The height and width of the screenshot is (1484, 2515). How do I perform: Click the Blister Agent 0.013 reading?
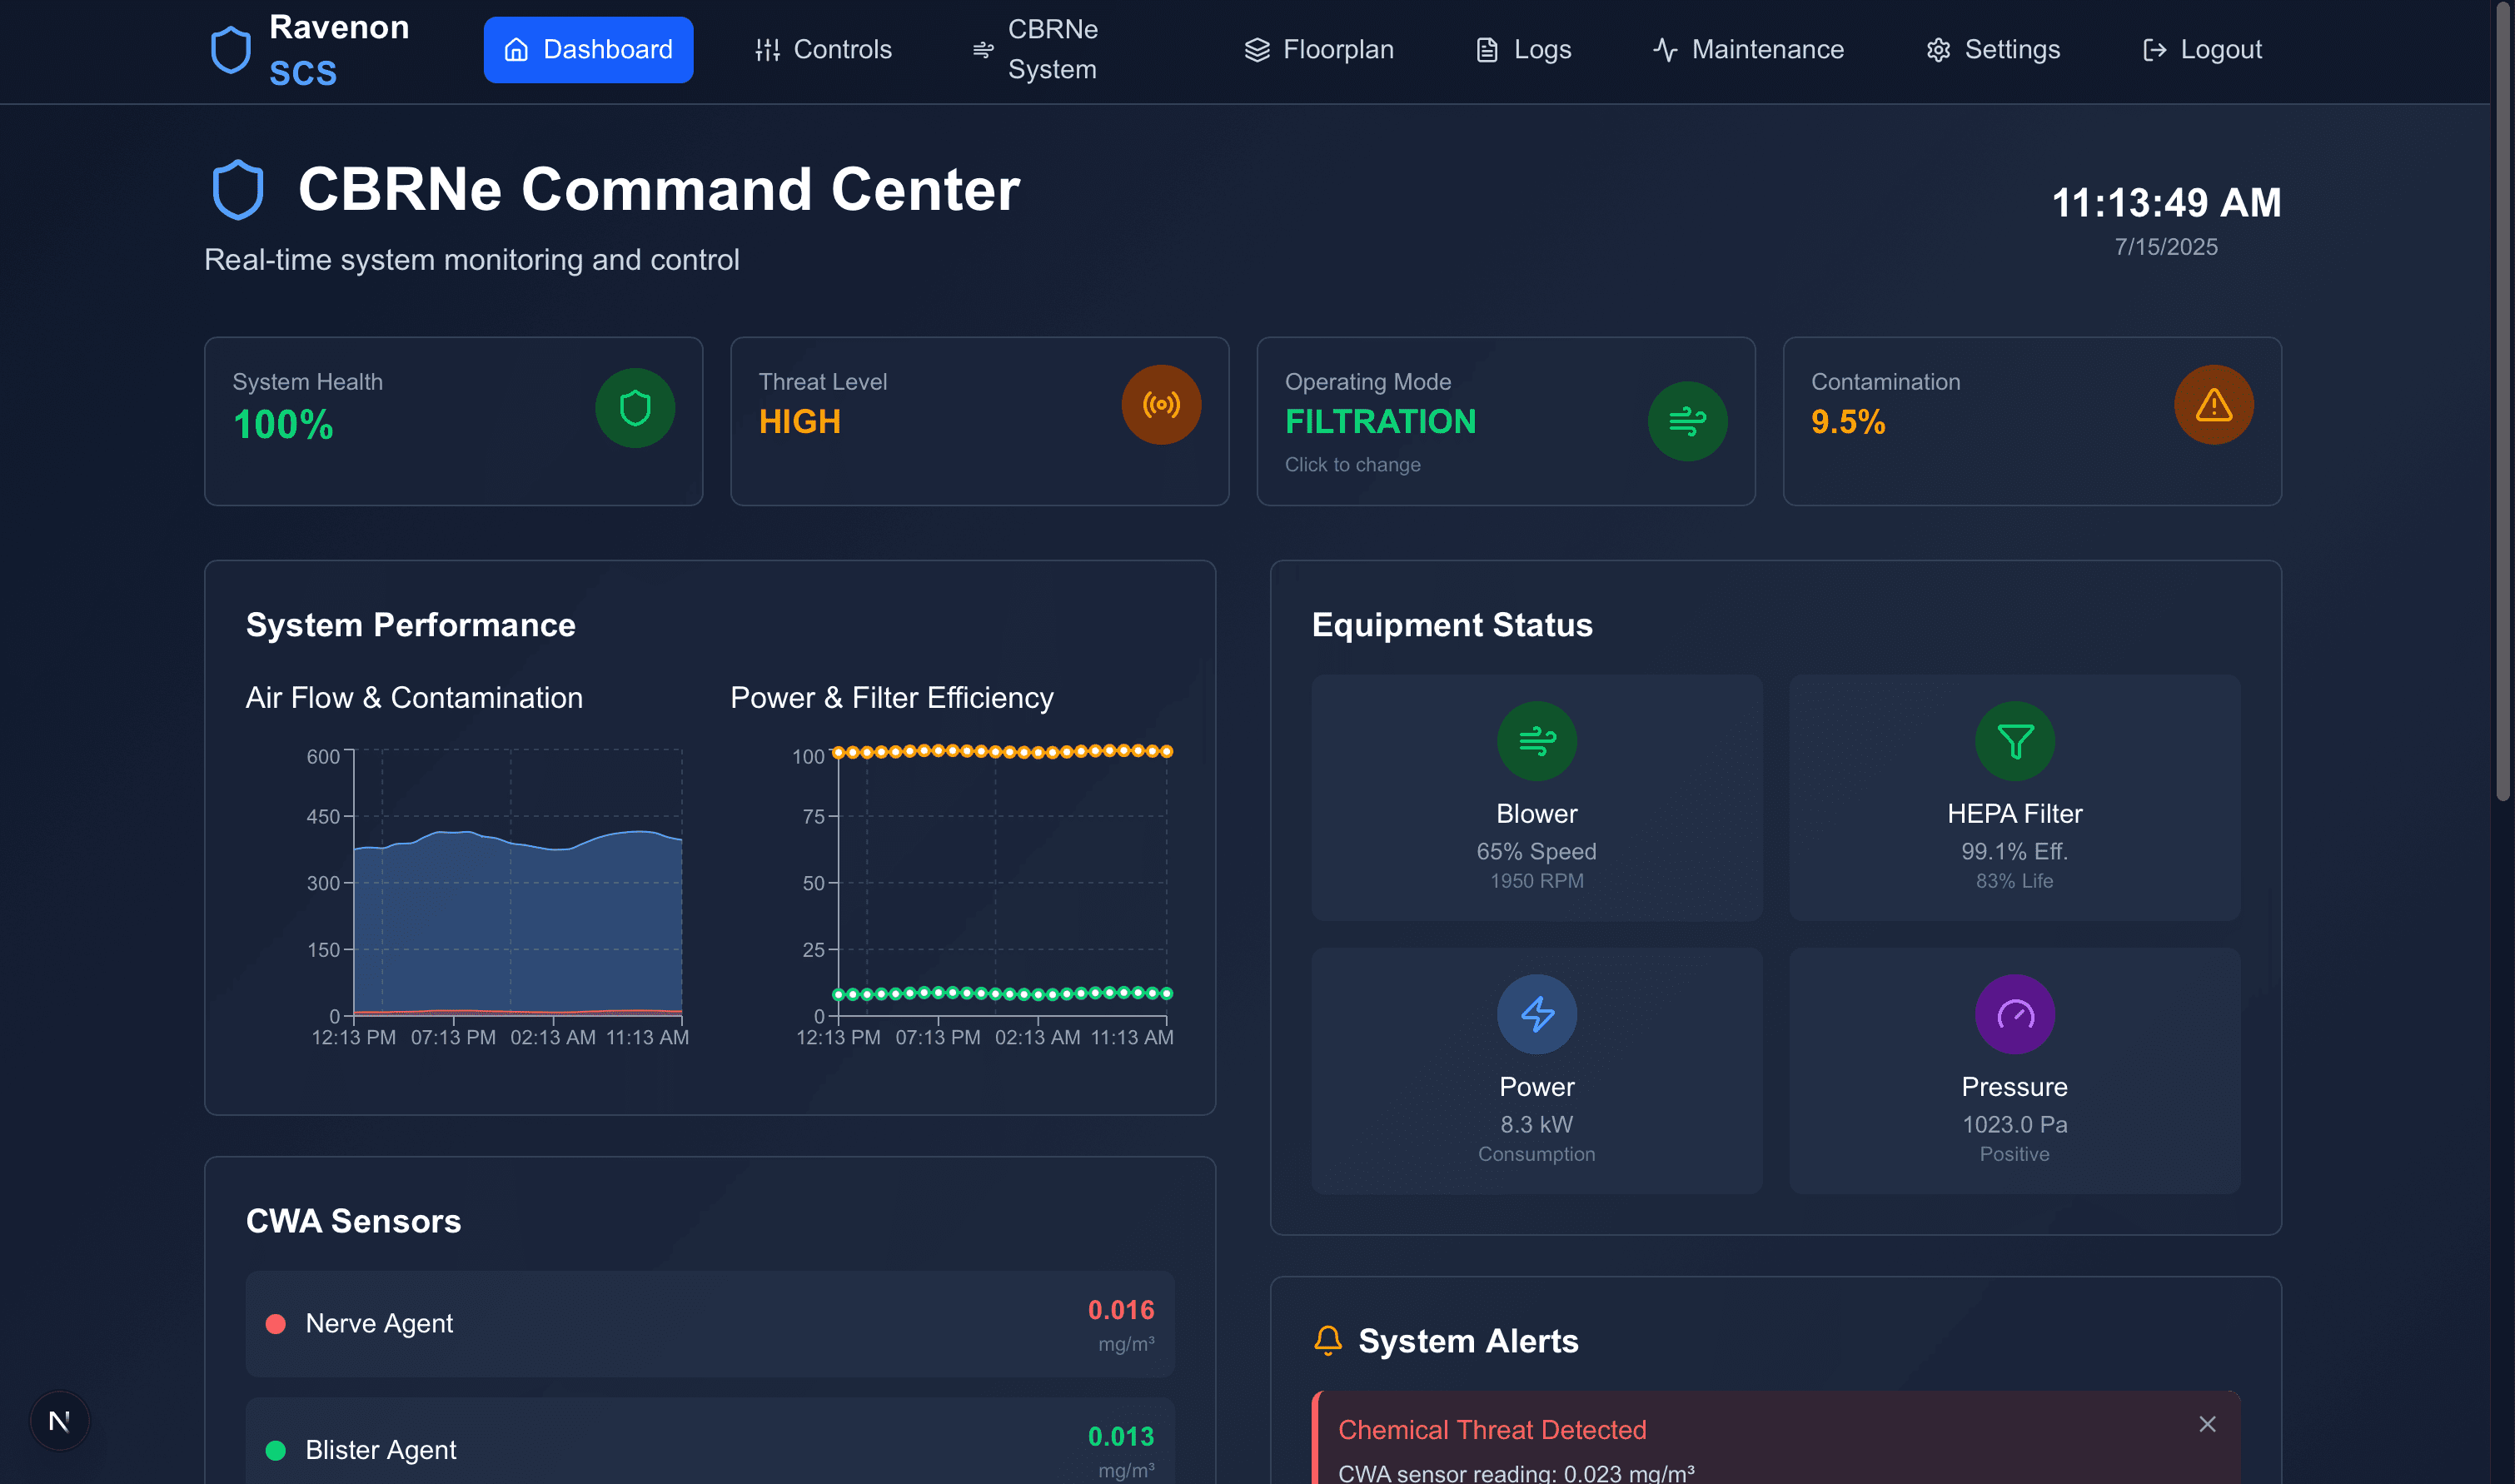coord(1120,1436)
